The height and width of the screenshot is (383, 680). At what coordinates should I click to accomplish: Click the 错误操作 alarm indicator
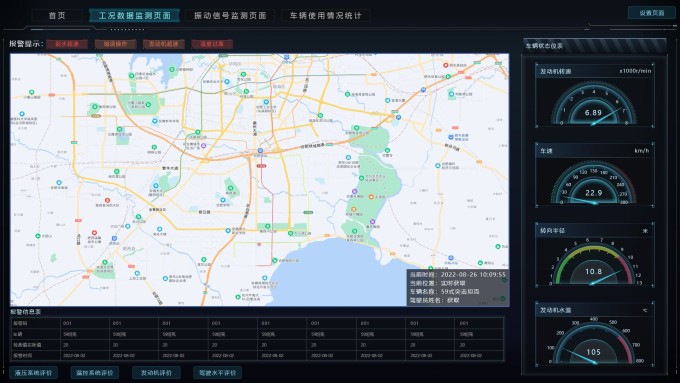click(x=115, y=44)
